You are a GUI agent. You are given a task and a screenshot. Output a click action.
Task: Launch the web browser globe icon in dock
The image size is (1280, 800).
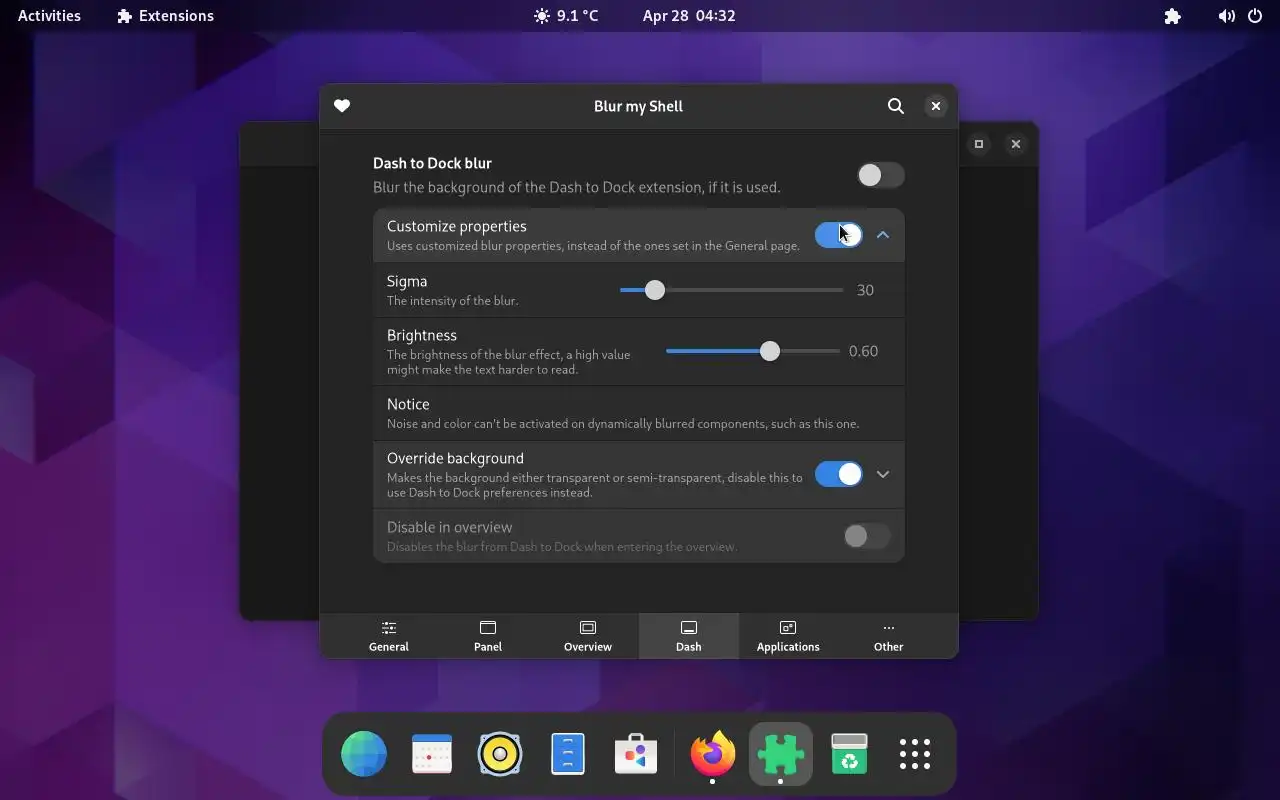363,754
